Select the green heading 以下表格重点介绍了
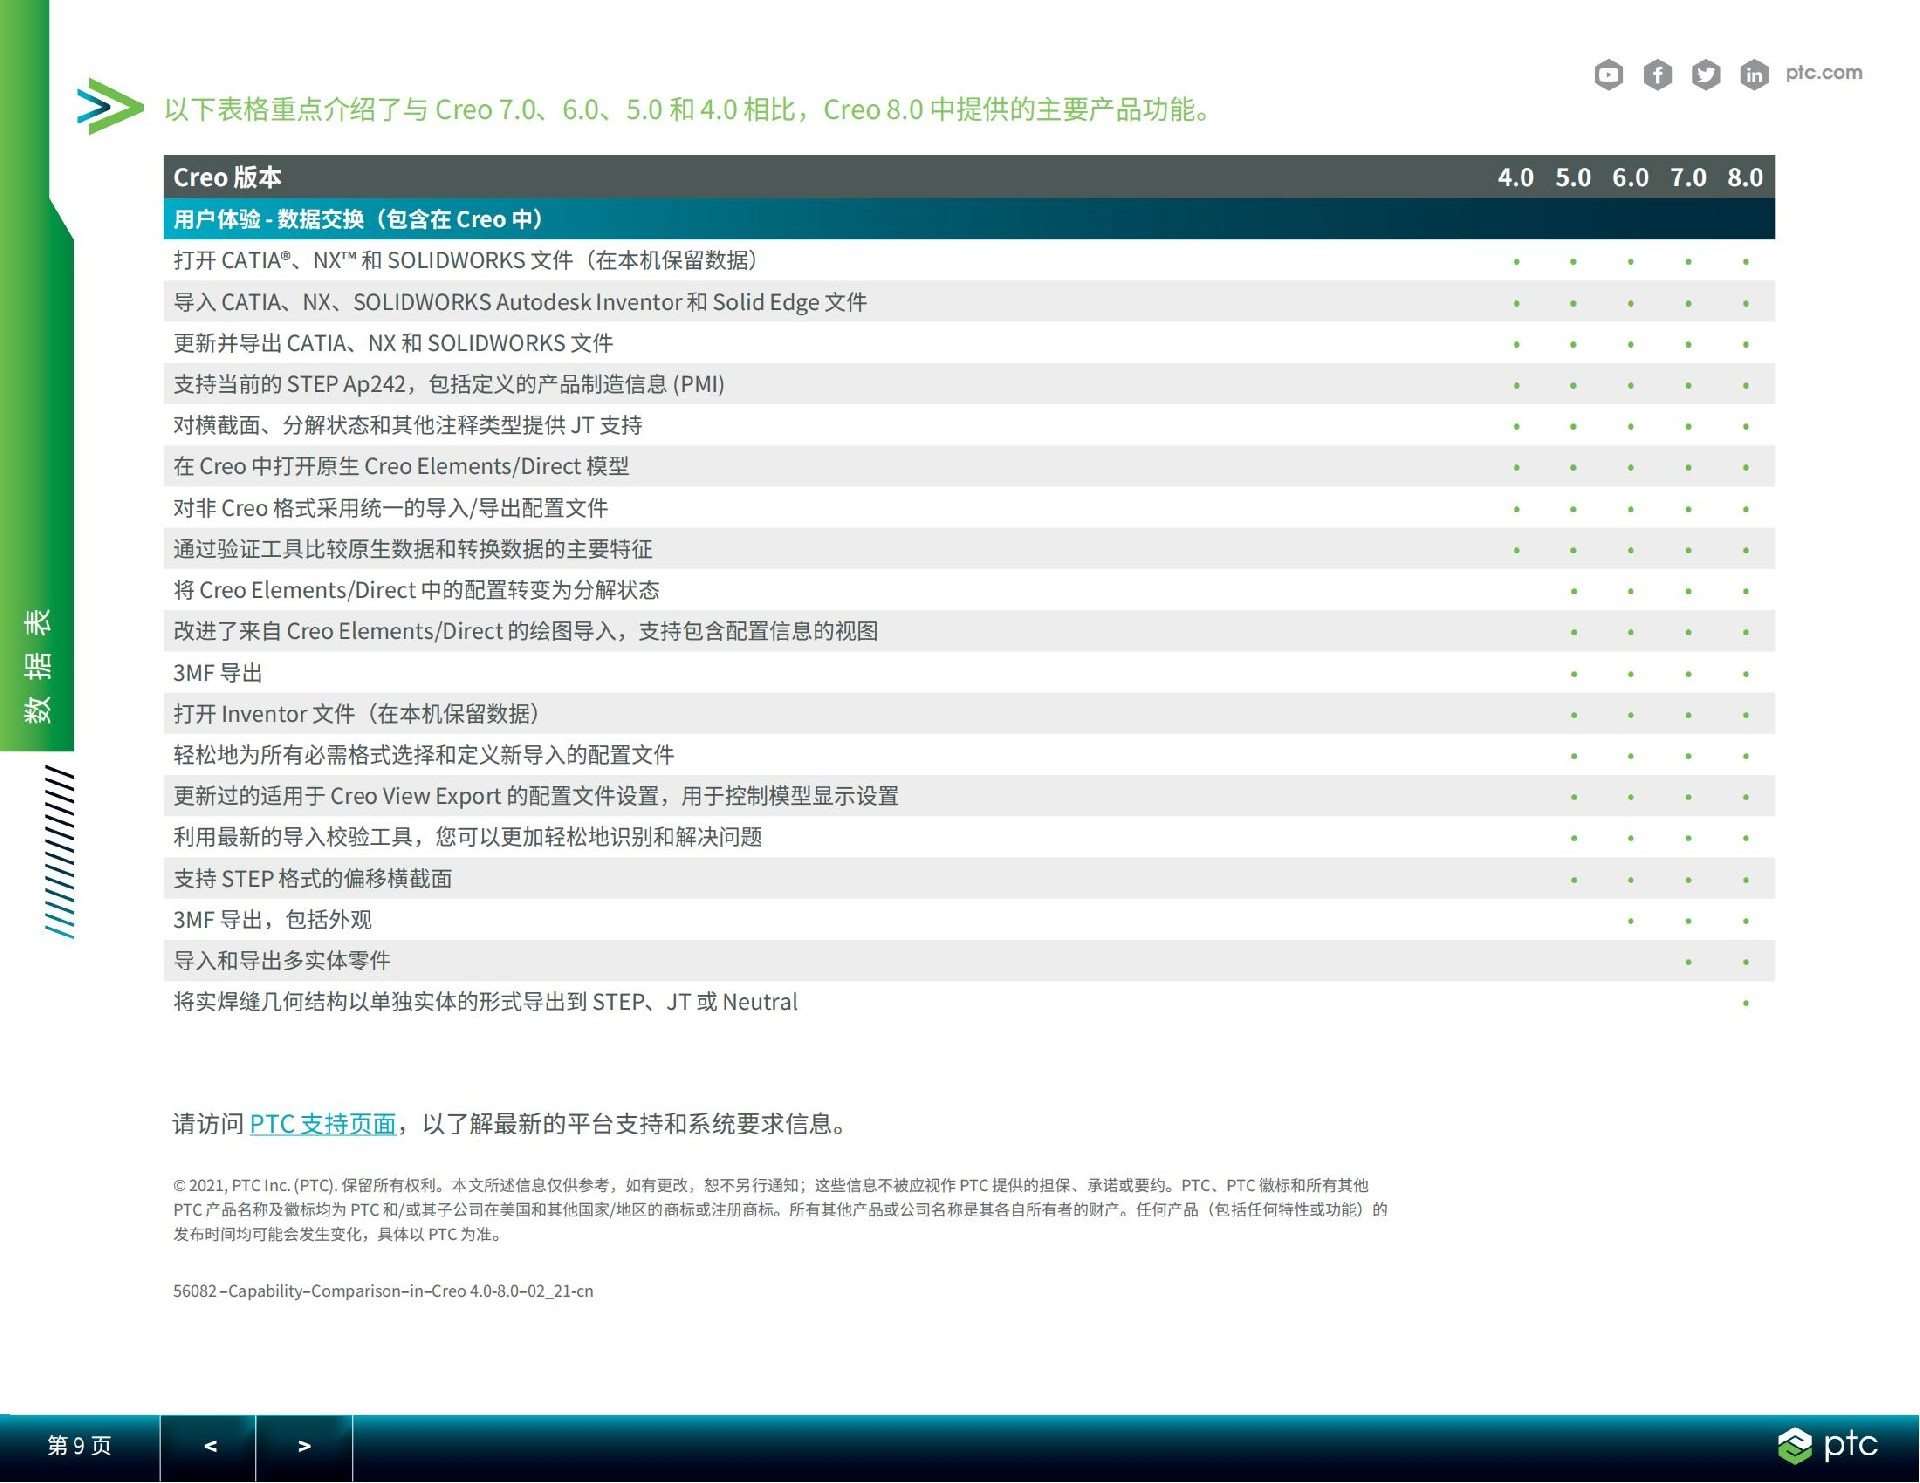This screenshot has height=1483, width=1920. [690, 109]
